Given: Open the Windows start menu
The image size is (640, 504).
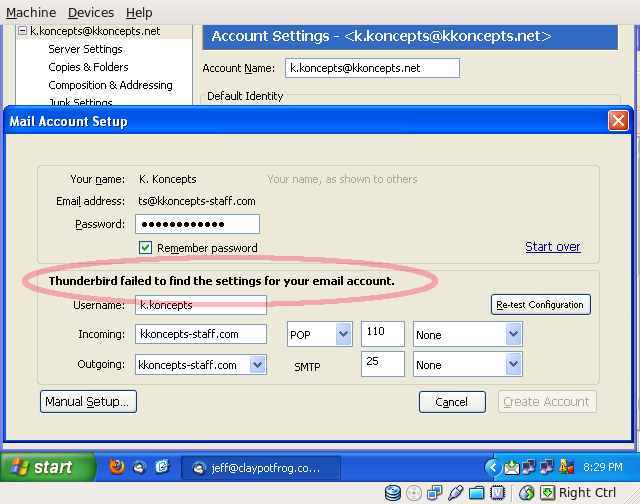Looking at the screenshot, I should (47, 467).
